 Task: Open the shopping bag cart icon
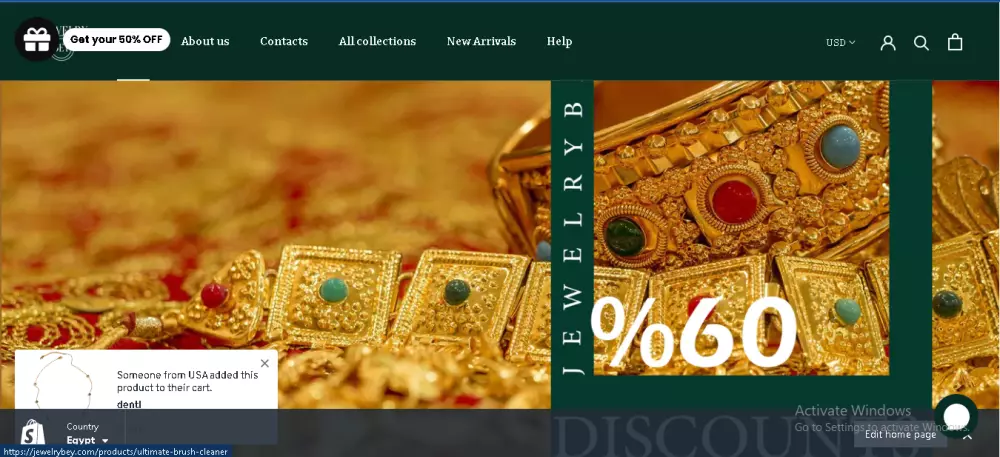[x=955, y=42]
